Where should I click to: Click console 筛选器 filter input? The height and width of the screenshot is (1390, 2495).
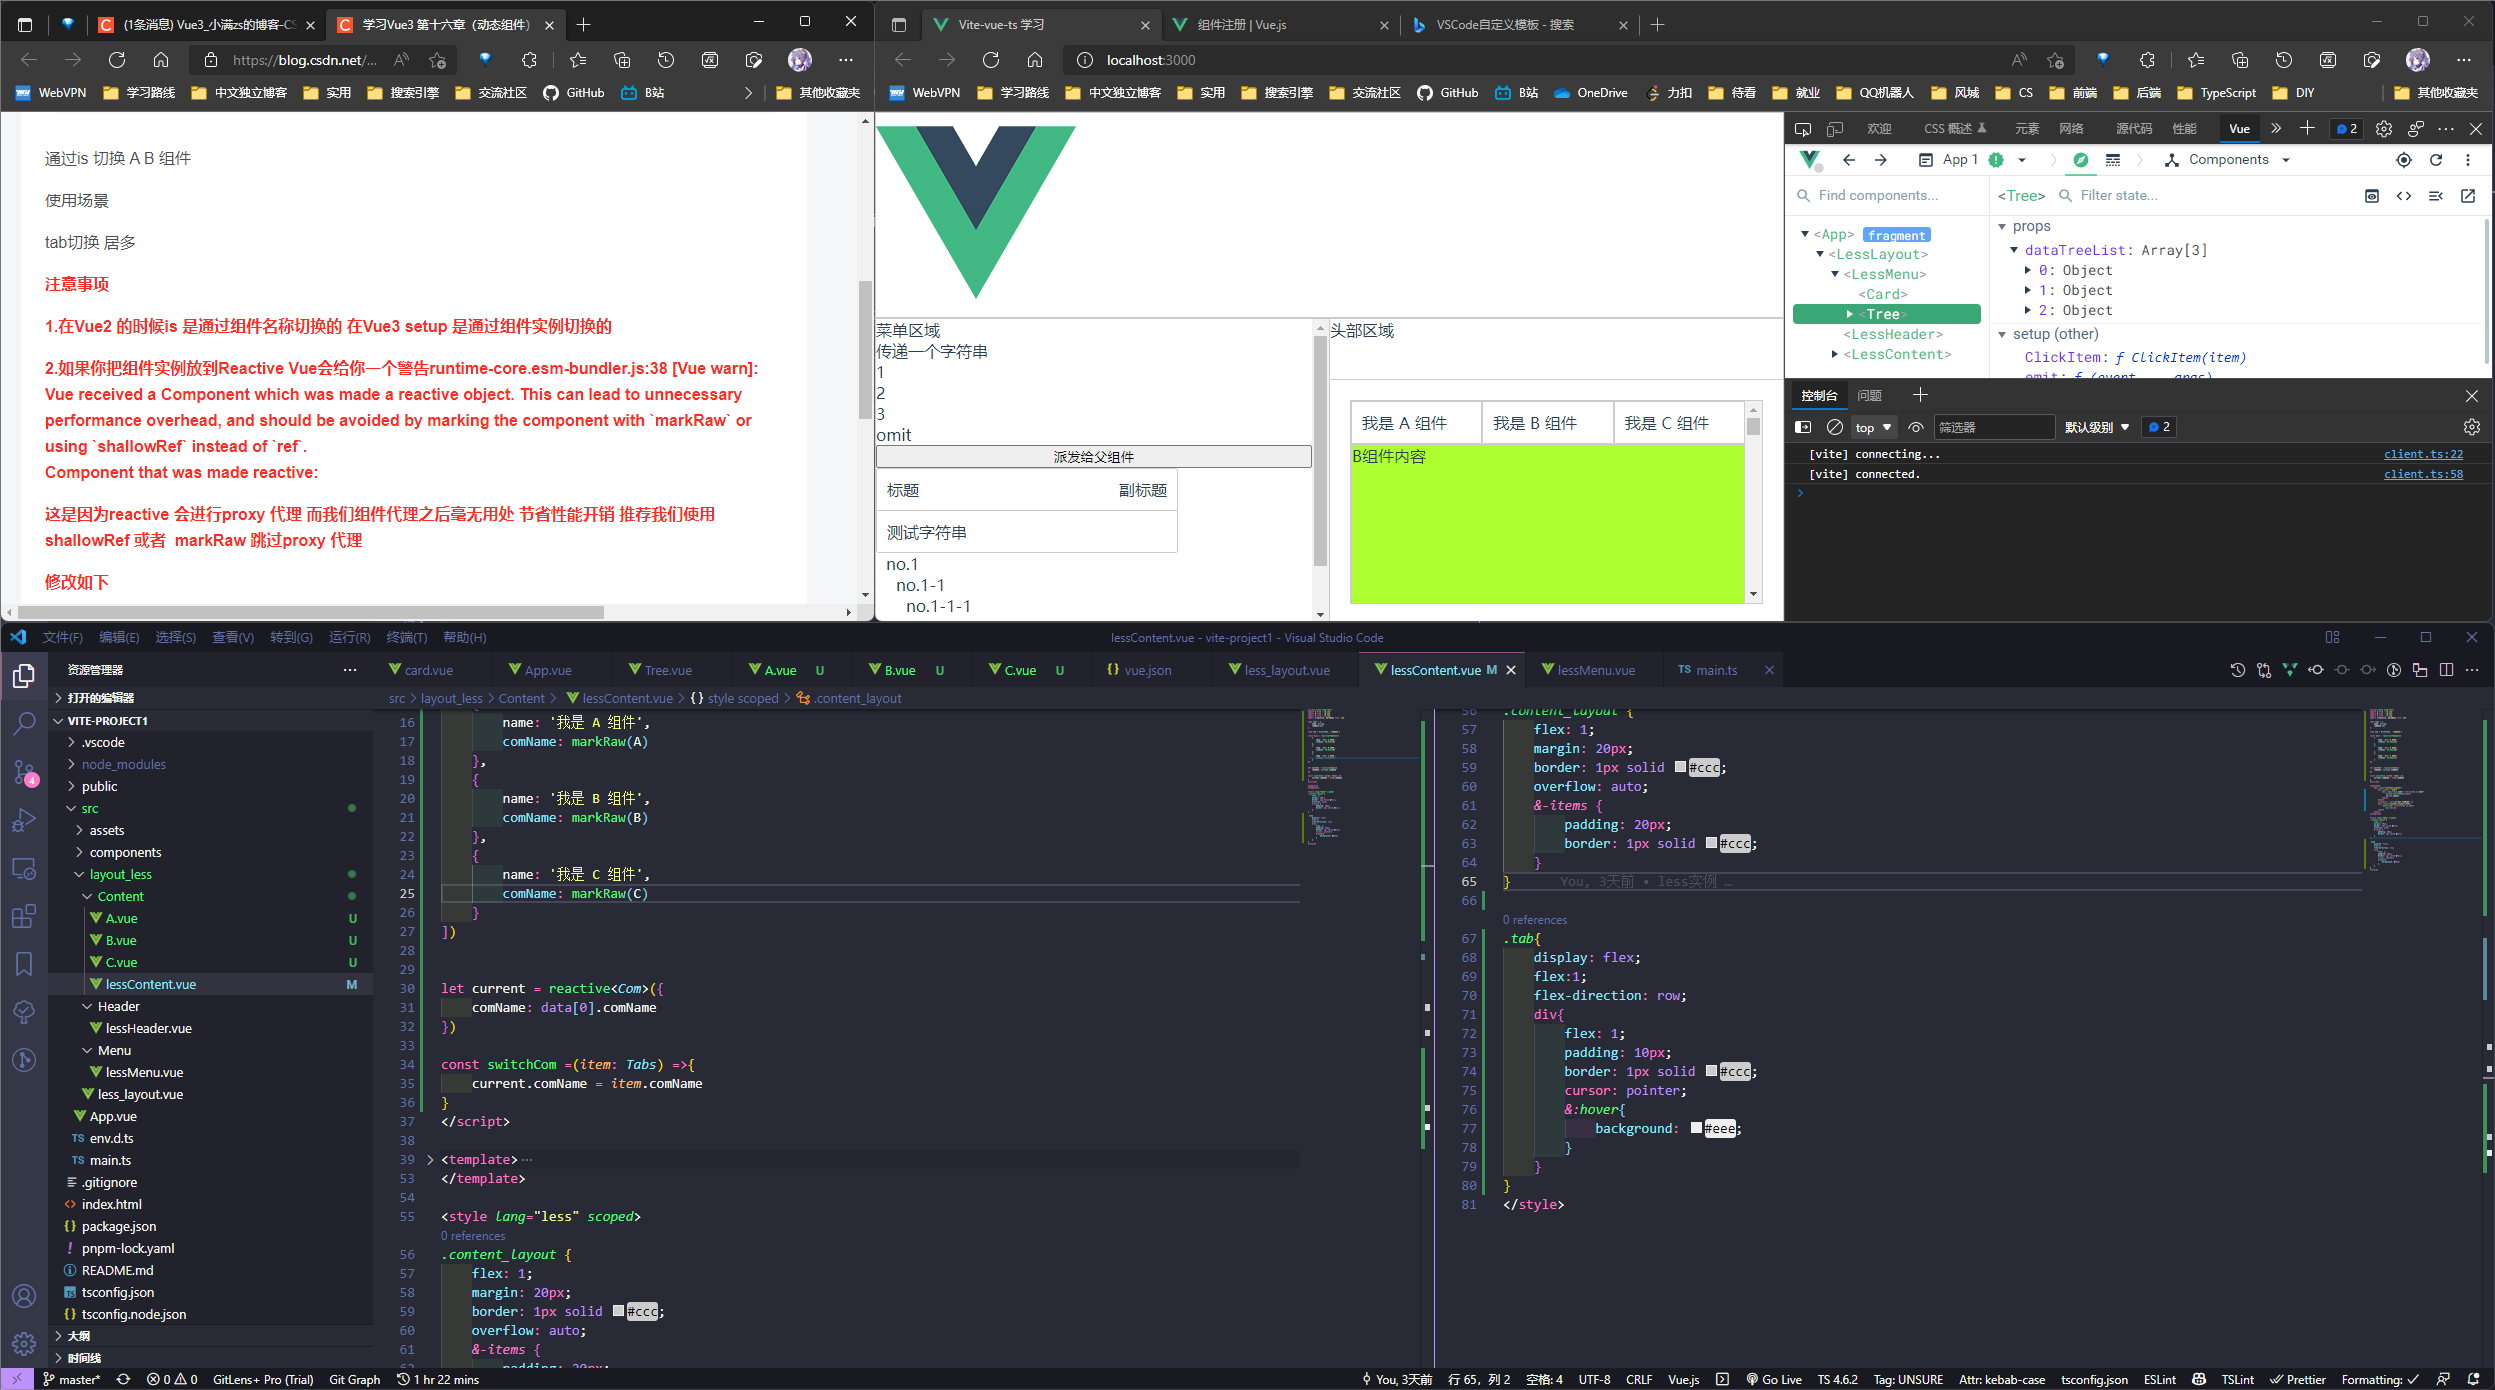click(x=1994, y=427)
